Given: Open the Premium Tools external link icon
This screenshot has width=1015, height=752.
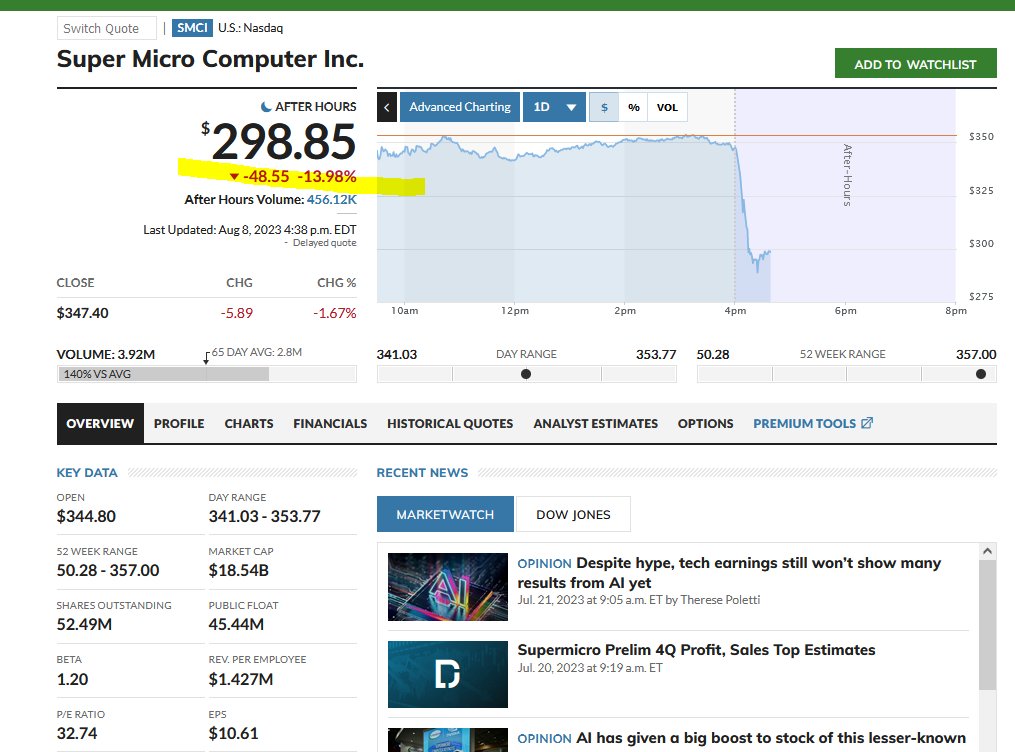Looking at the screenshot, I should click(x=867, y=423).
